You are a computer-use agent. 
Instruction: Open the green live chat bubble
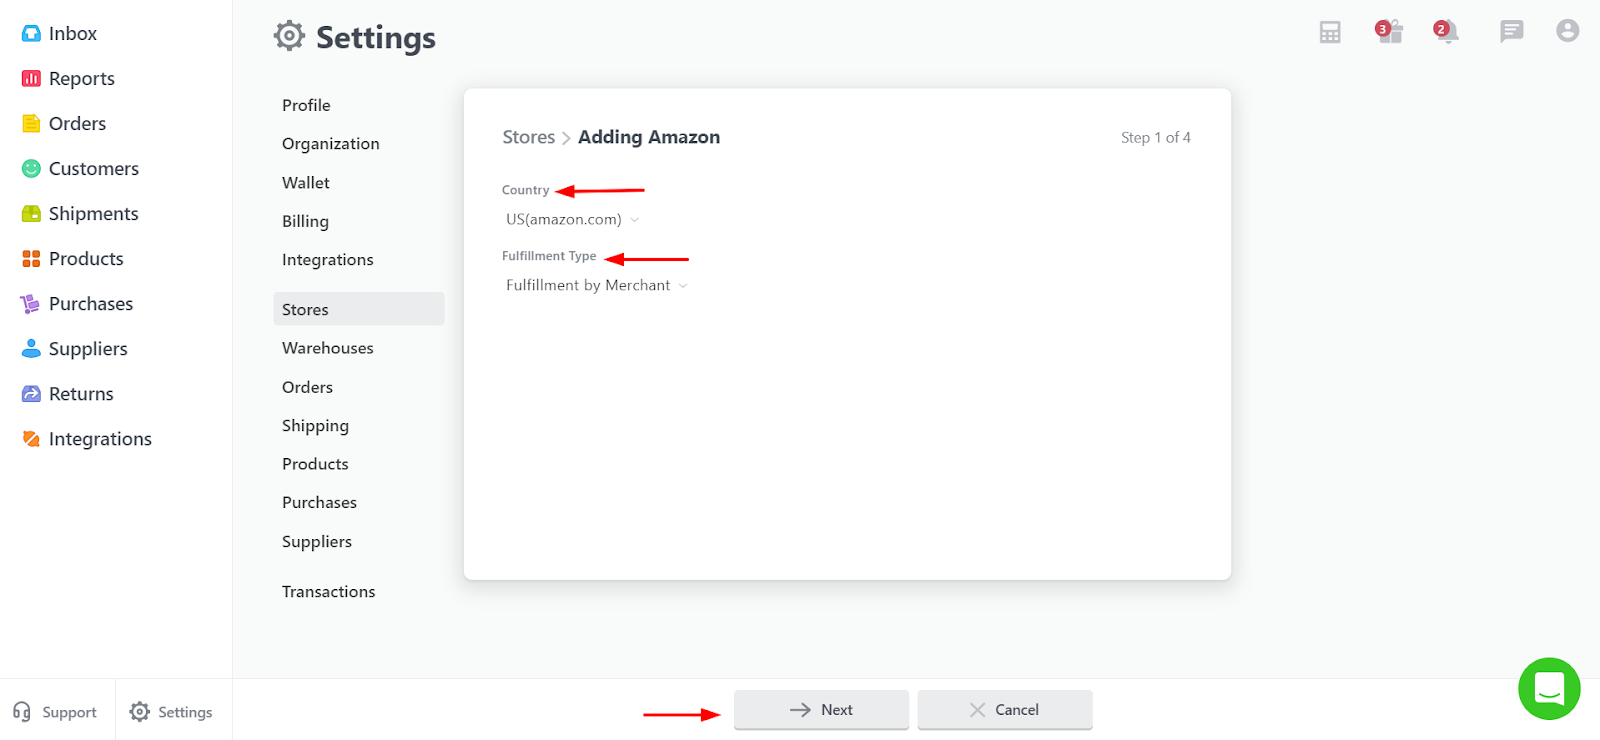[1549, 688]
